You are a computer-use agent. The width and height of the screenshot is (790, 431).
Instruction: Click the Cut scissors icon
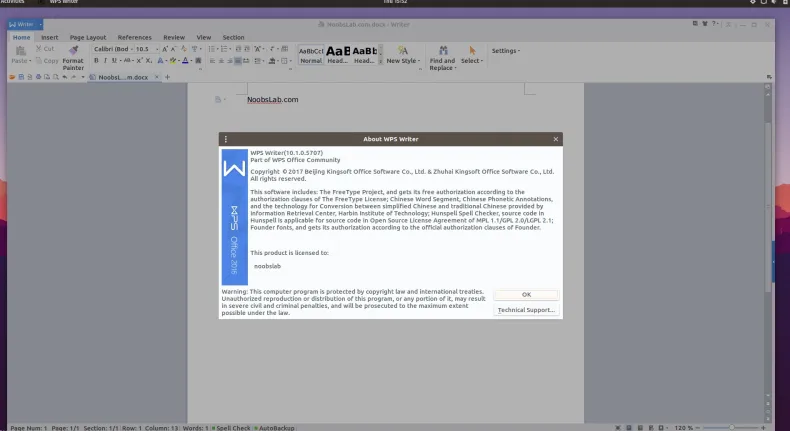(38, 48)
